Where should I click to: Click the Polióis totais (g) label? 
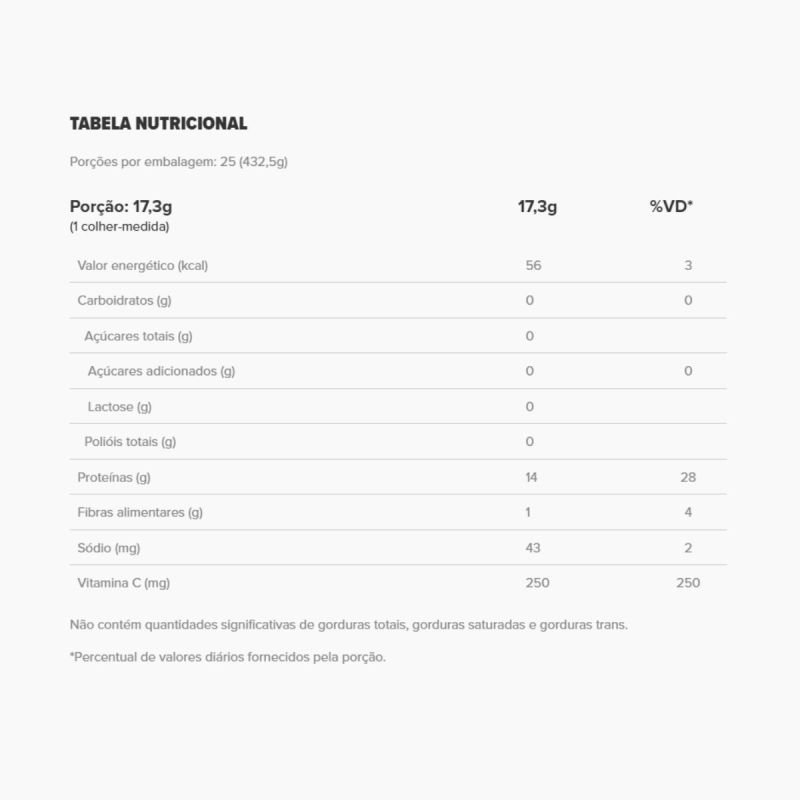tap(130, 442)
